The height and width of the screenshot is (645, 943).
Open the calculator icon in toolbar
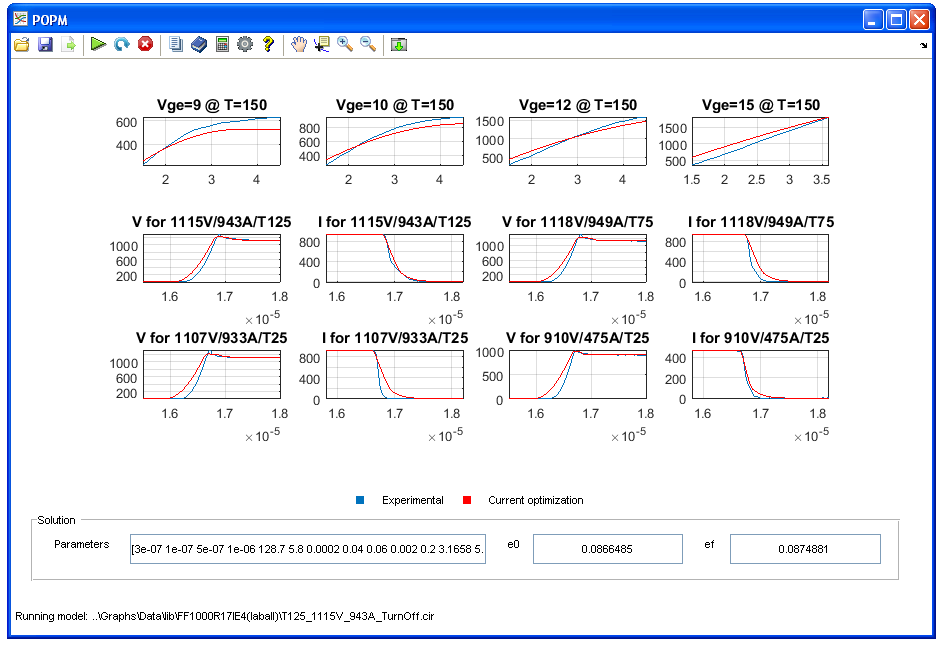222,45
